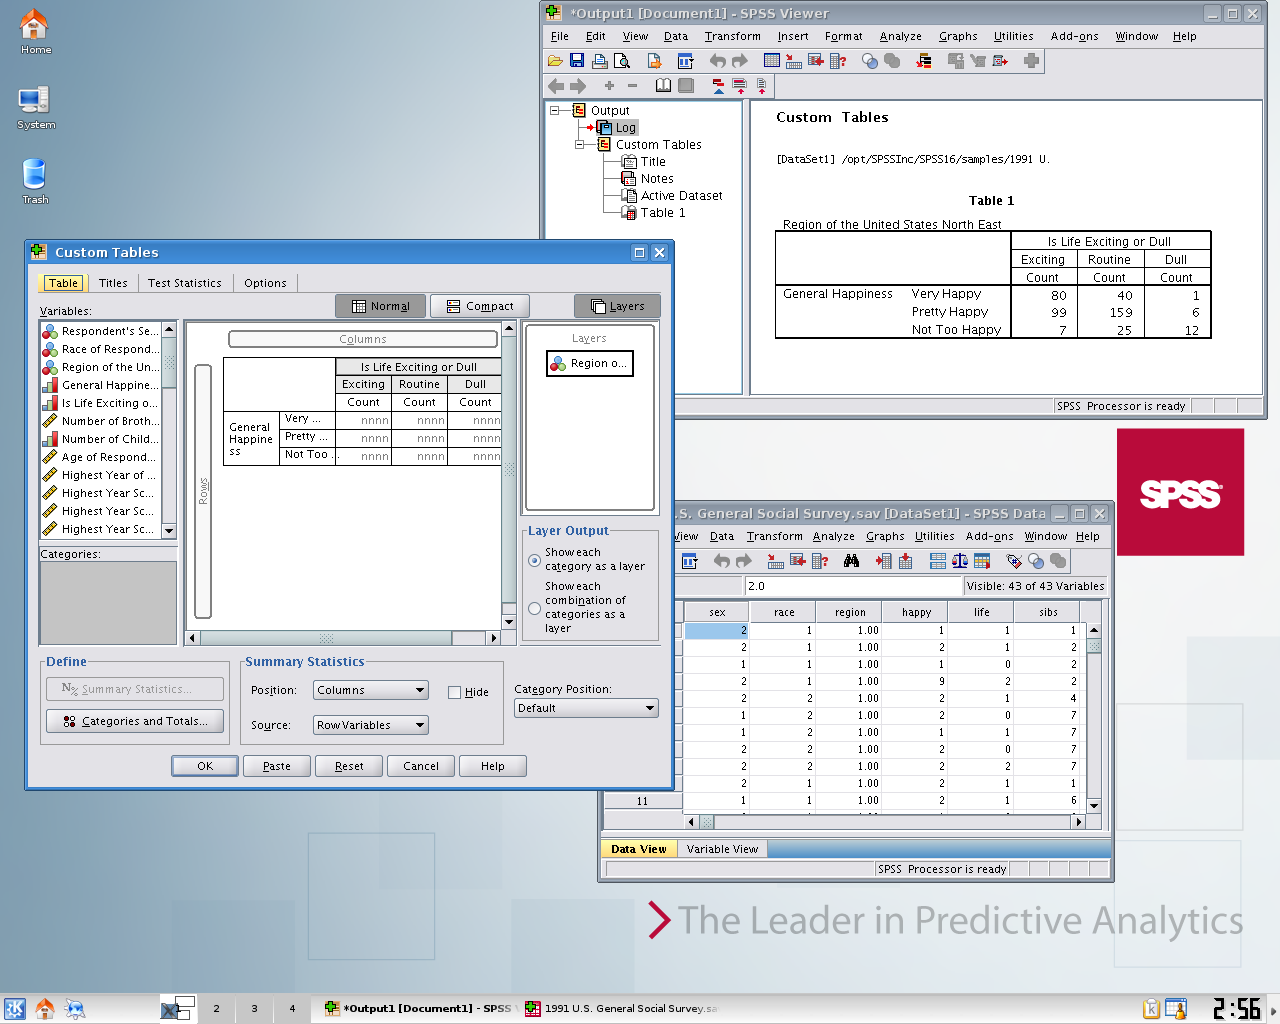This screenshot has width=1280, height=1024.
Task: Open Weight Cases using the scales icon
Action: pyautogui.click(x=958, y=561)
